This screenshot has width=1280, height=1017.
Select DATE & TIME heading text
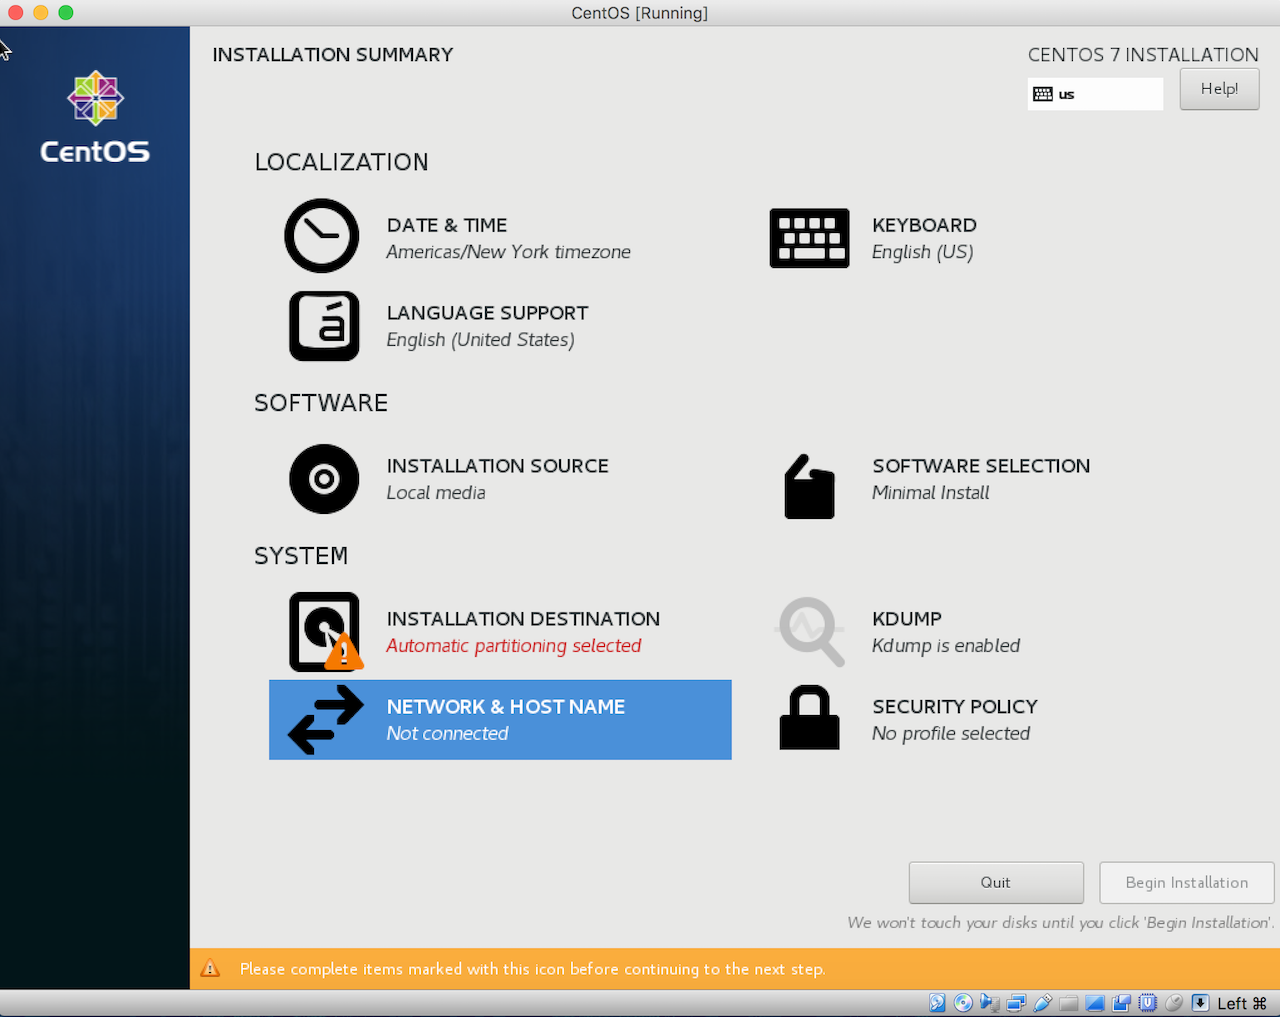coord(447,225)
